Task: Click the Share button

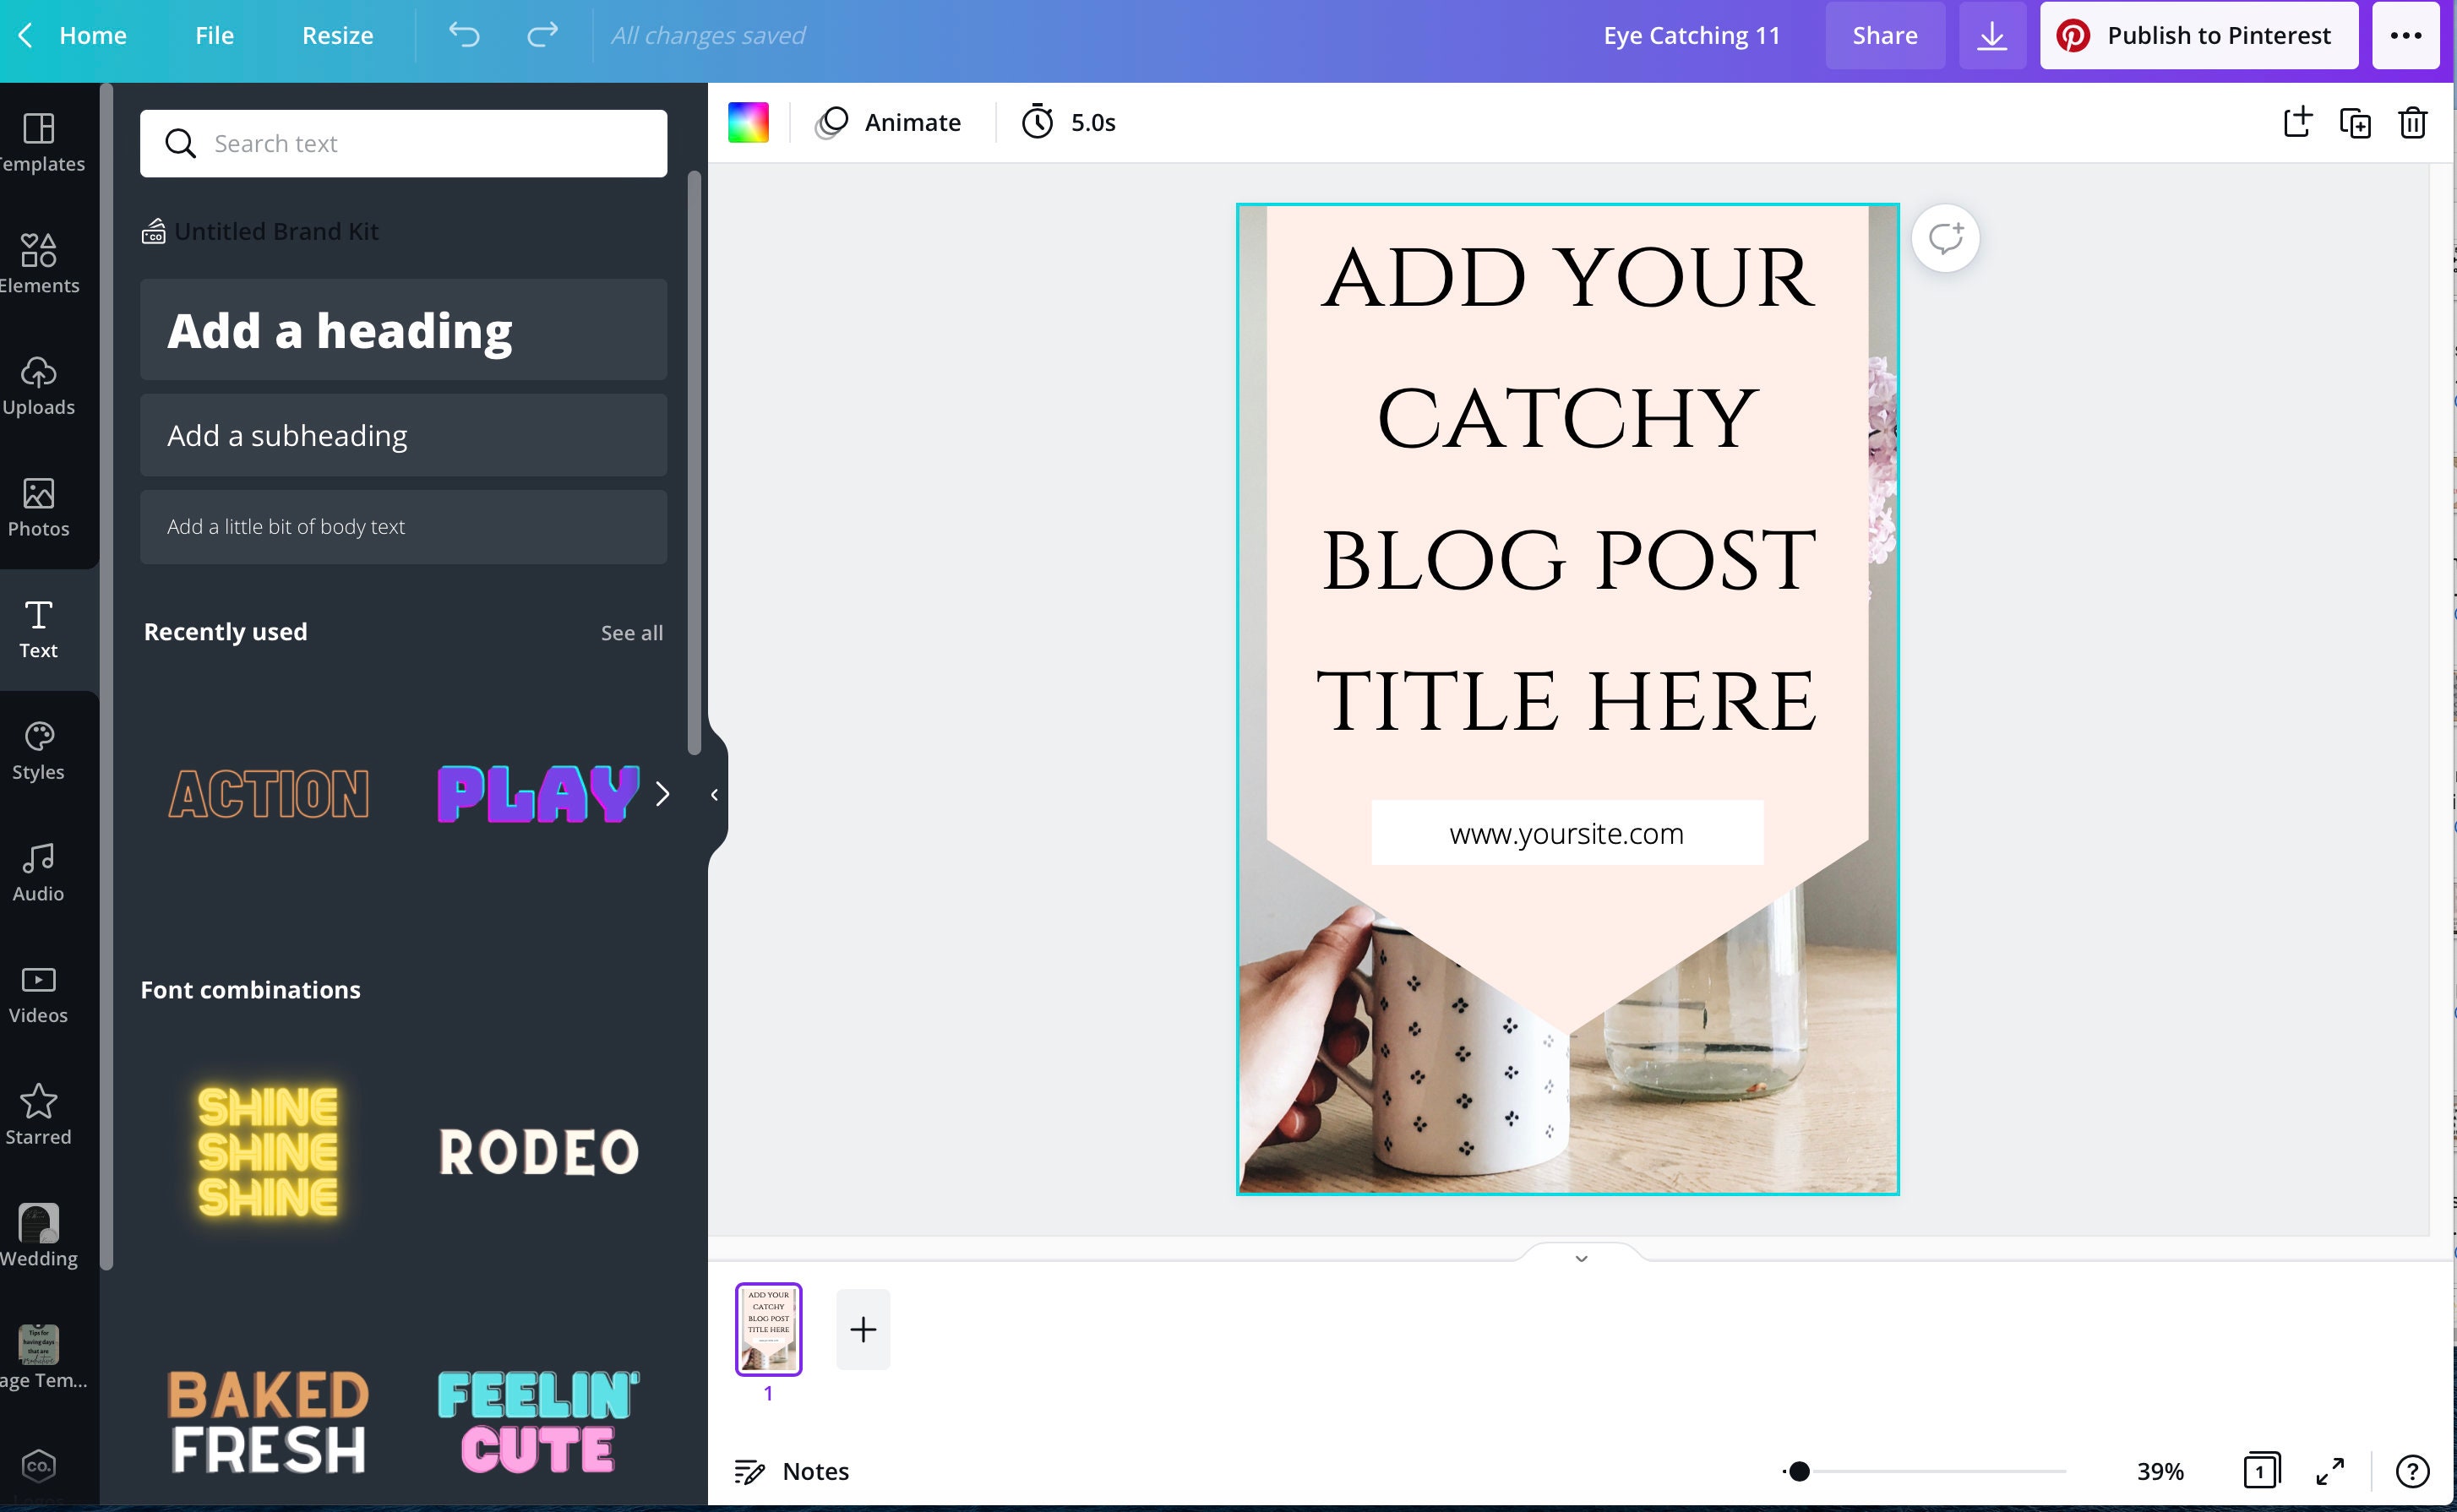Action: [1884, 35]
